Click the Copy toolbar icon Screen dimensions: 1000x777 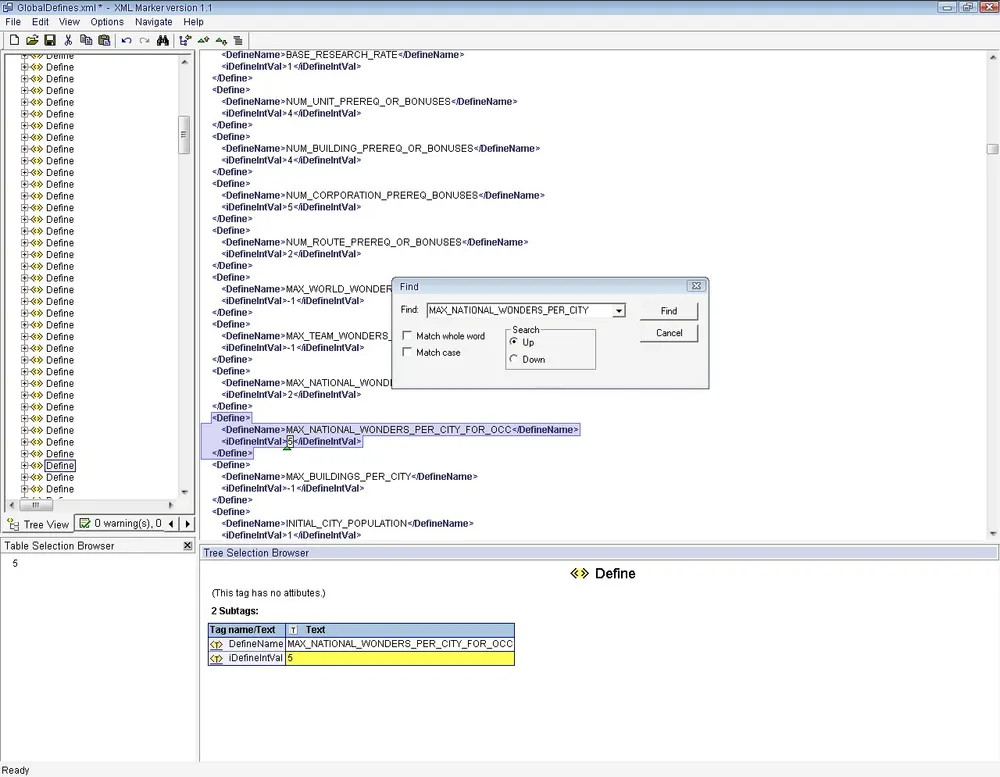pyautogui.click(x=86, y=40)
